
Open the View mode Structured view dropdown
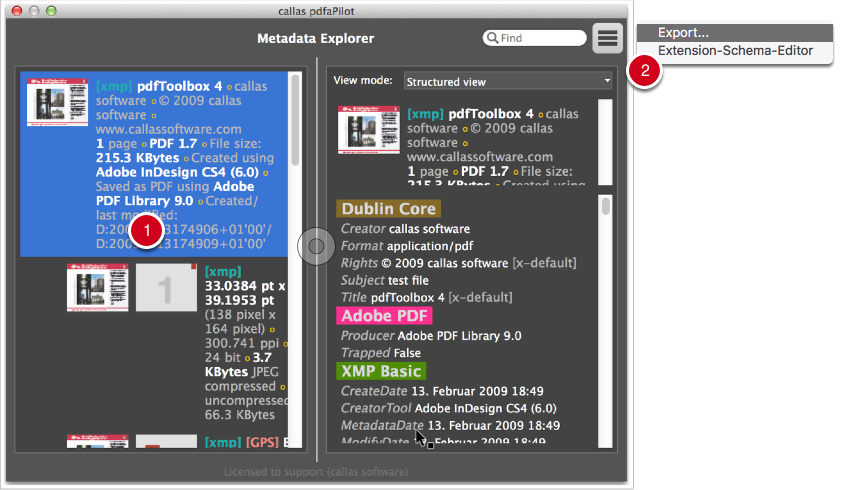point(508,82)
